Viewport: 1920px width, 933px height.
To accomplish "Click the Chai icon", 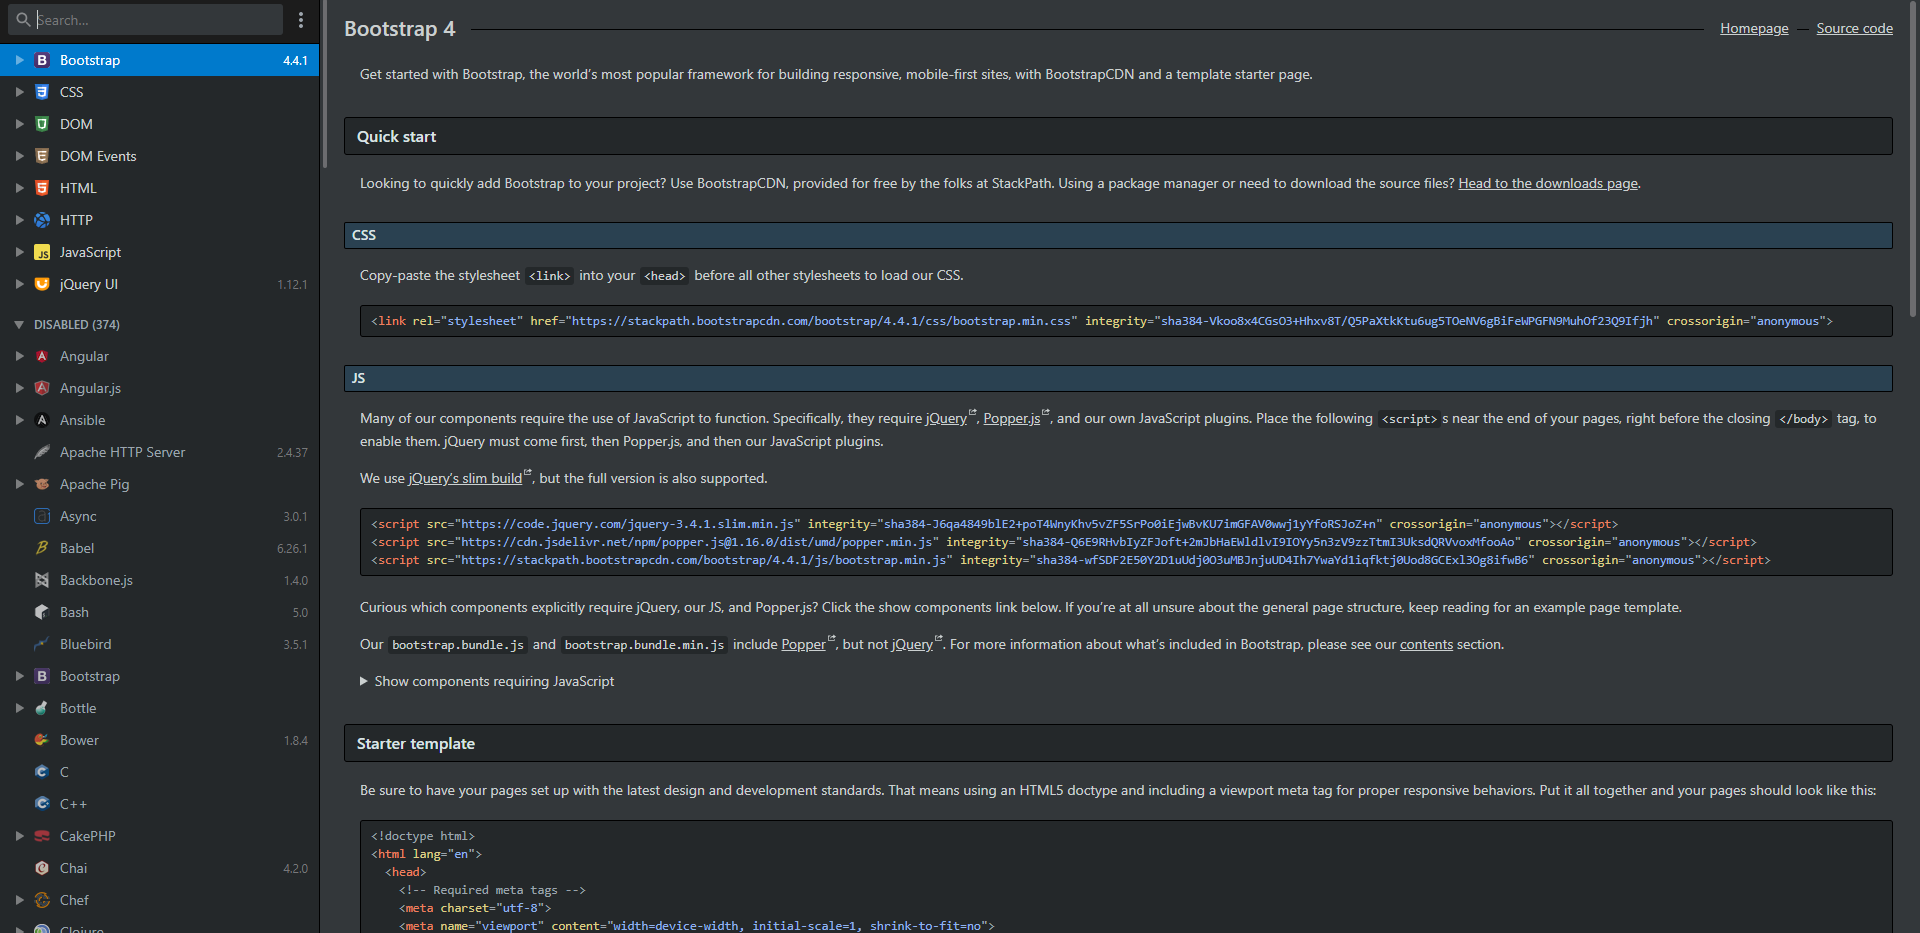I will point(42,868).
